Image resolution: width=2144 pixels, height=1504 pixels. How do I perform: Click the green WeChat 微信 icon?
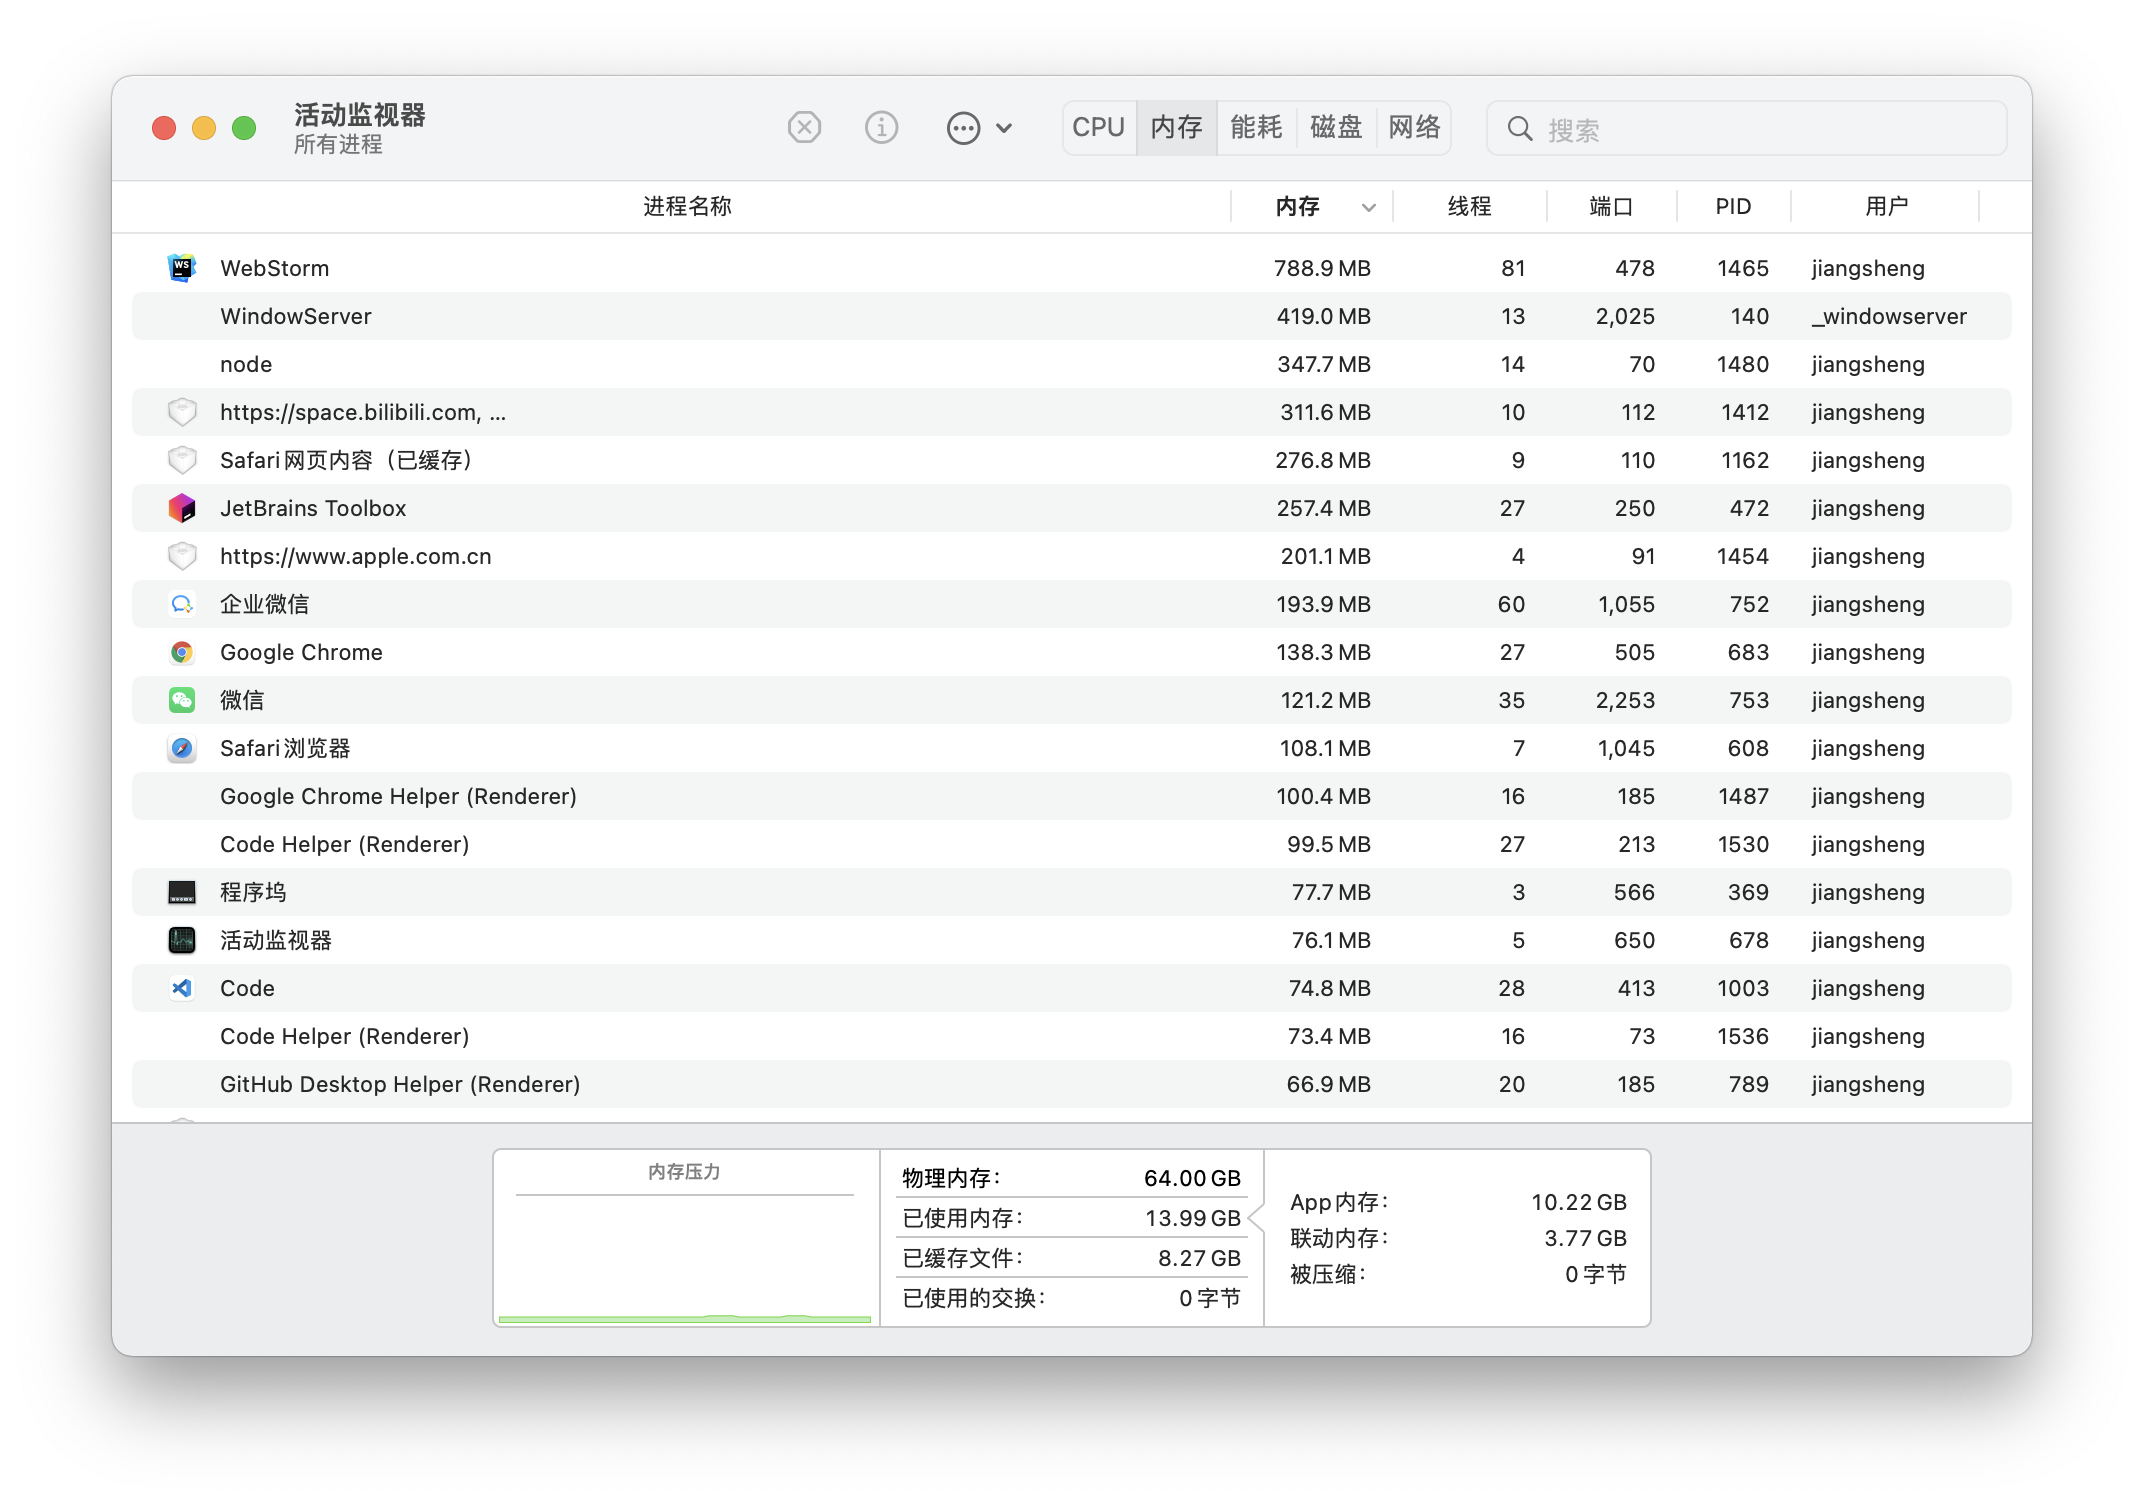pyautogui.click(x=182, y=700)
